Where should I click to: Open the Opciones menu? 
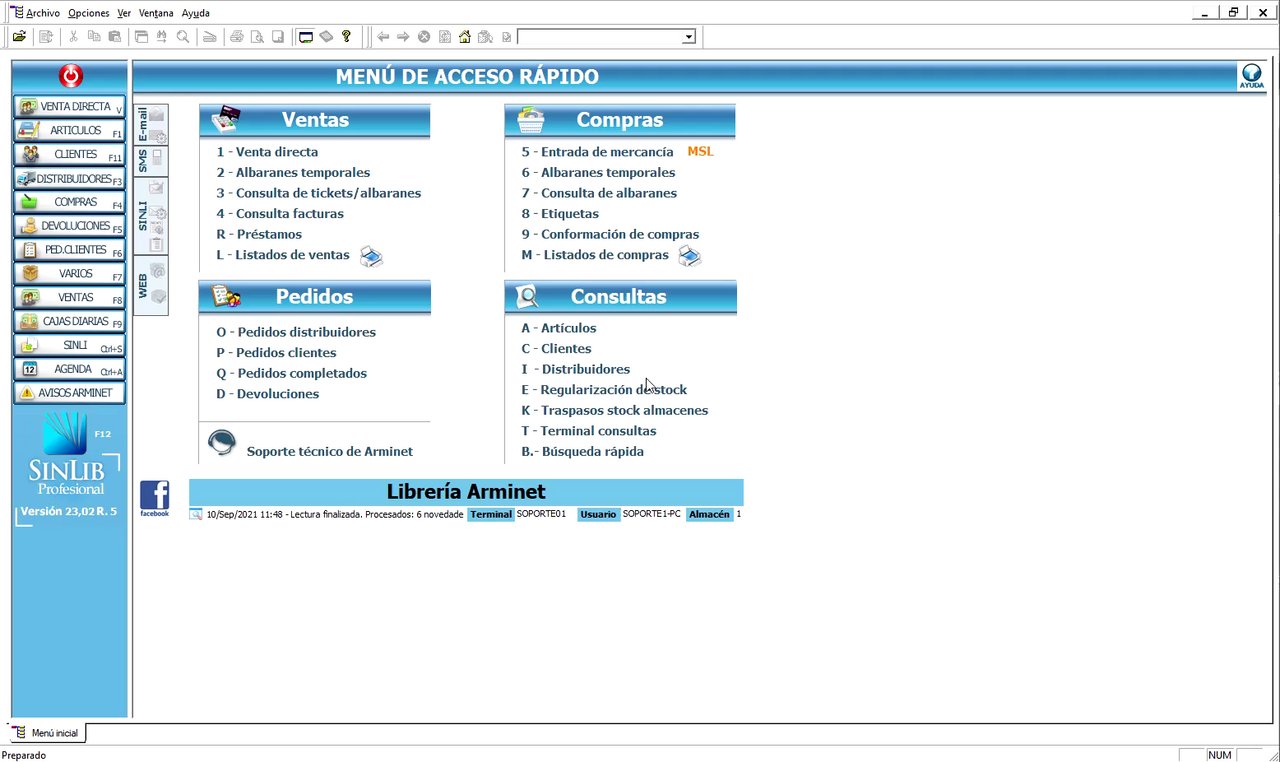pos(89,13)
